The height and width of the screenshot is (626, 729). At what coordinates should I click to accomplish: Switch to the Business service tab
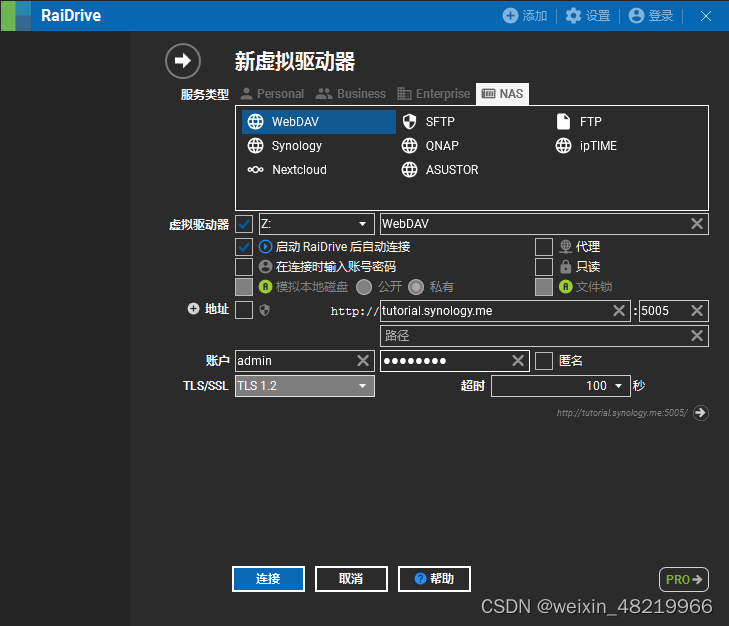(x=351, y=94)
